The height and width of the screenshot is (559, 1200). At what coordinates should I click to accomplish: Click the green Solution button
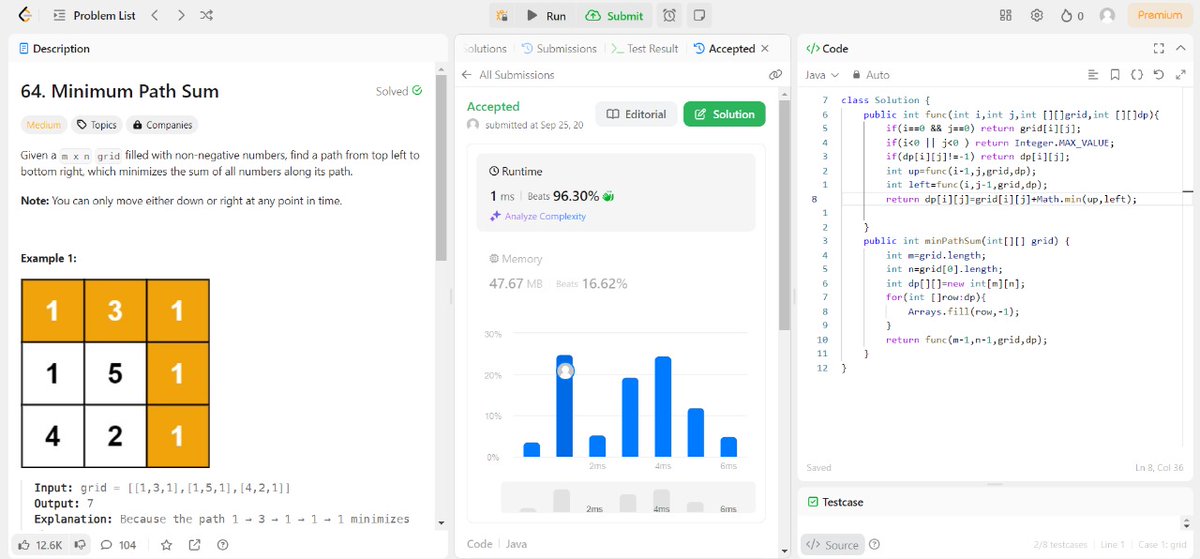[725, 114]
